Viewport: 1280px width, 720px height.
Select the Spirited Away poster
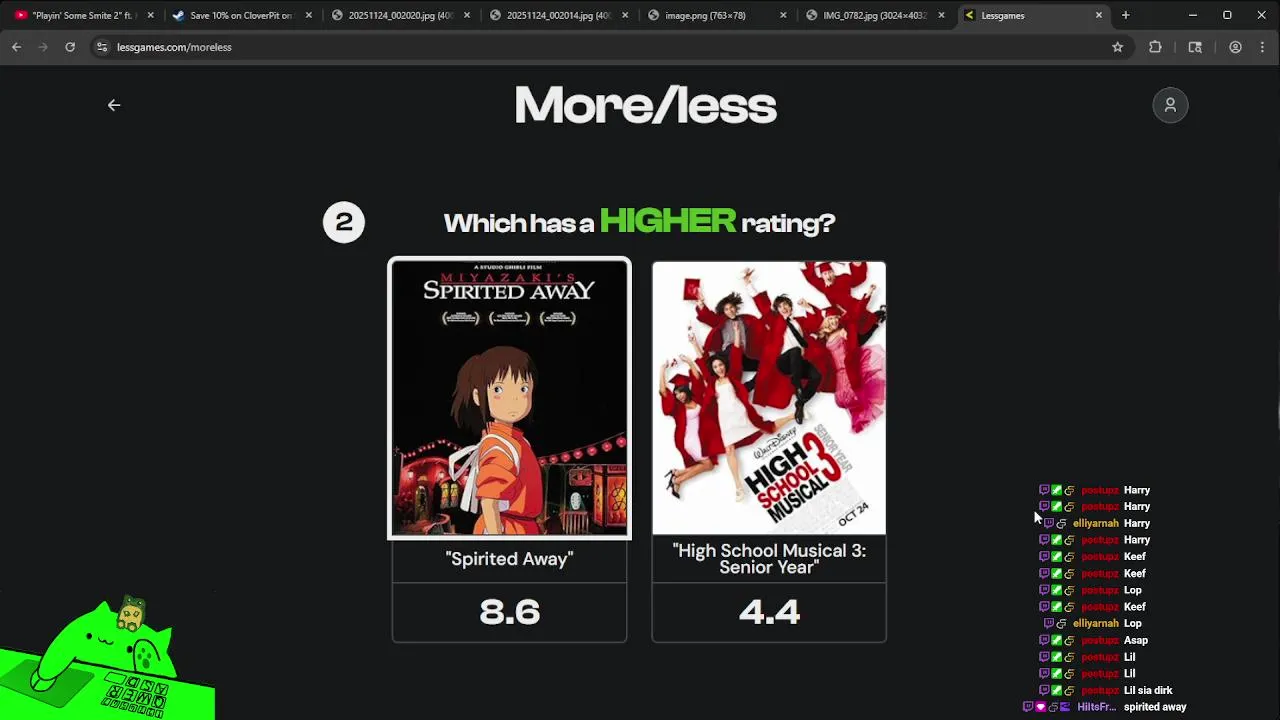tap(509, 398)
